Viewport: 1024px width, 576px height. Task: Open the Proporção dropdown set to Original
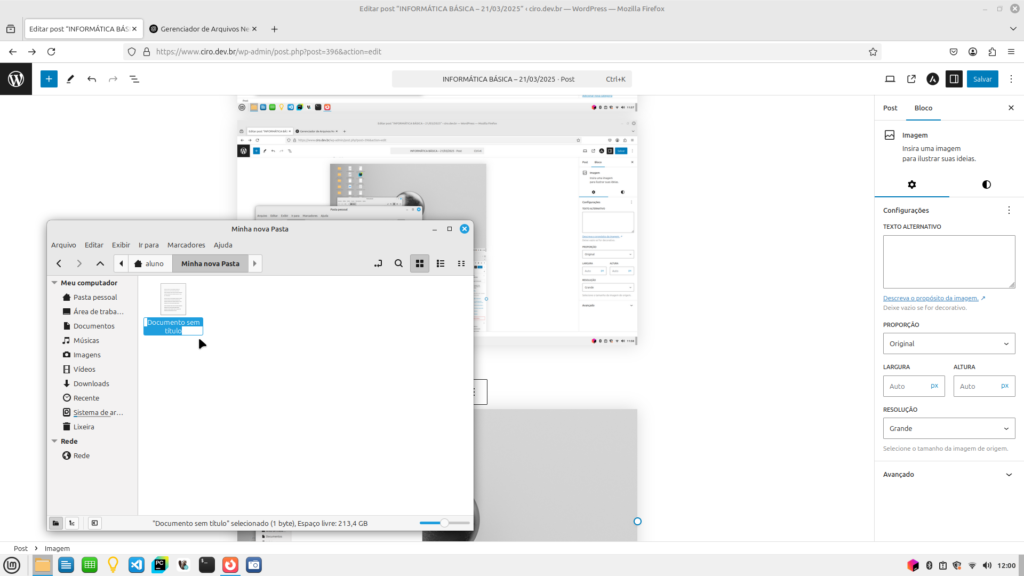949,343
